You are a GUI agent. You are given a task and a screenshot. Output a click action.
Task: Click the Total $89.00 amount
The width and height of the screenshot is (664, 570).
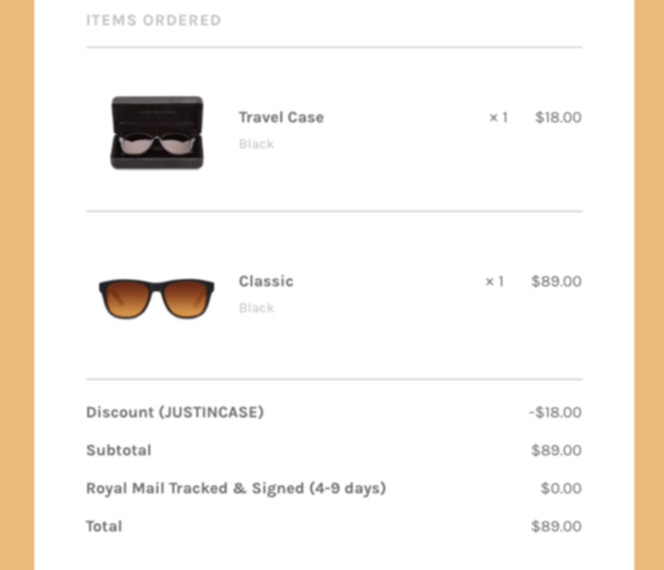point(556,526)
